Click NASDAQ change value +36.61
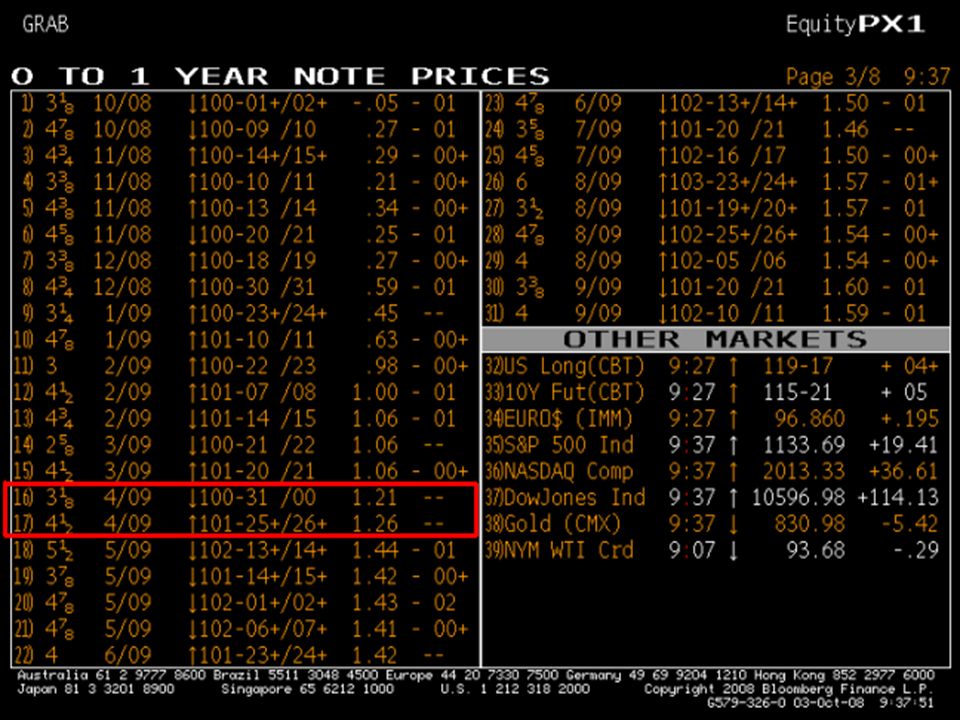The width and height of the screenshot is (960, 720). (904, 471)
